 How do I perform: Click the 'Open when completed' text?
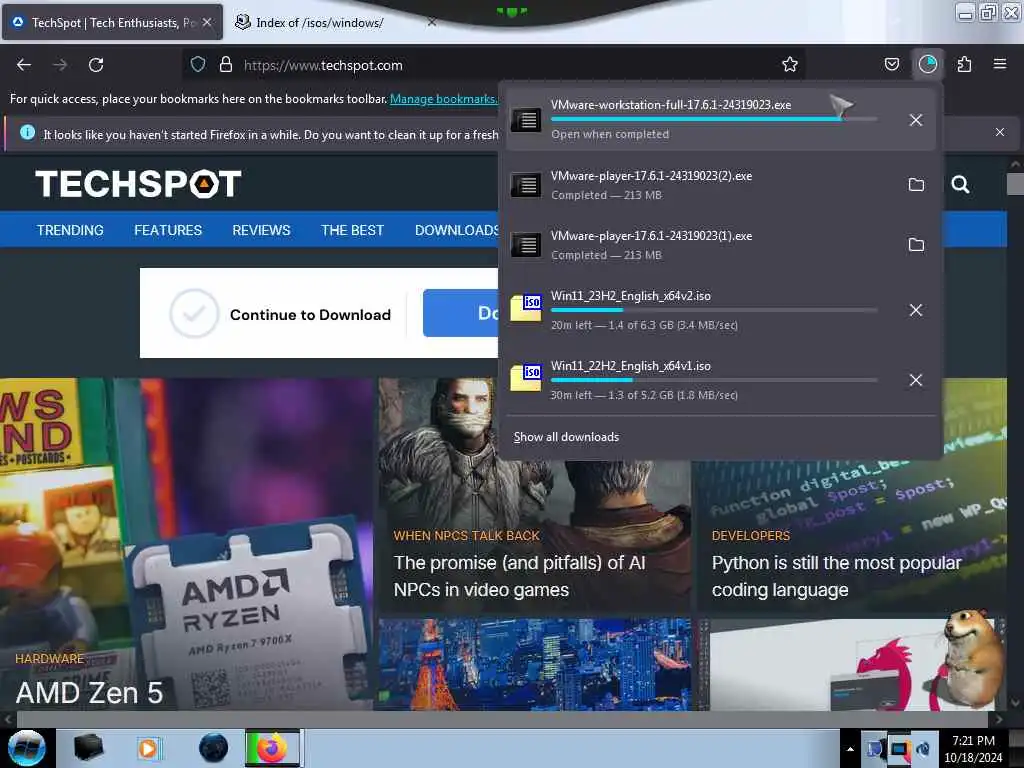[610, 134]
